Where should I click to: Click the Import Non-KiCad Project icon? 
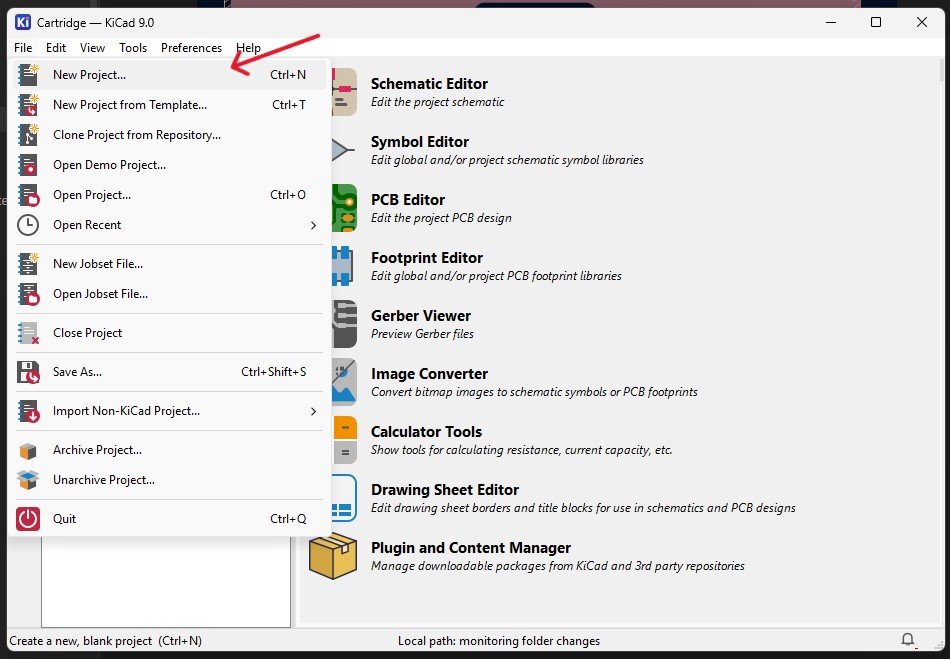coord(28,411)
